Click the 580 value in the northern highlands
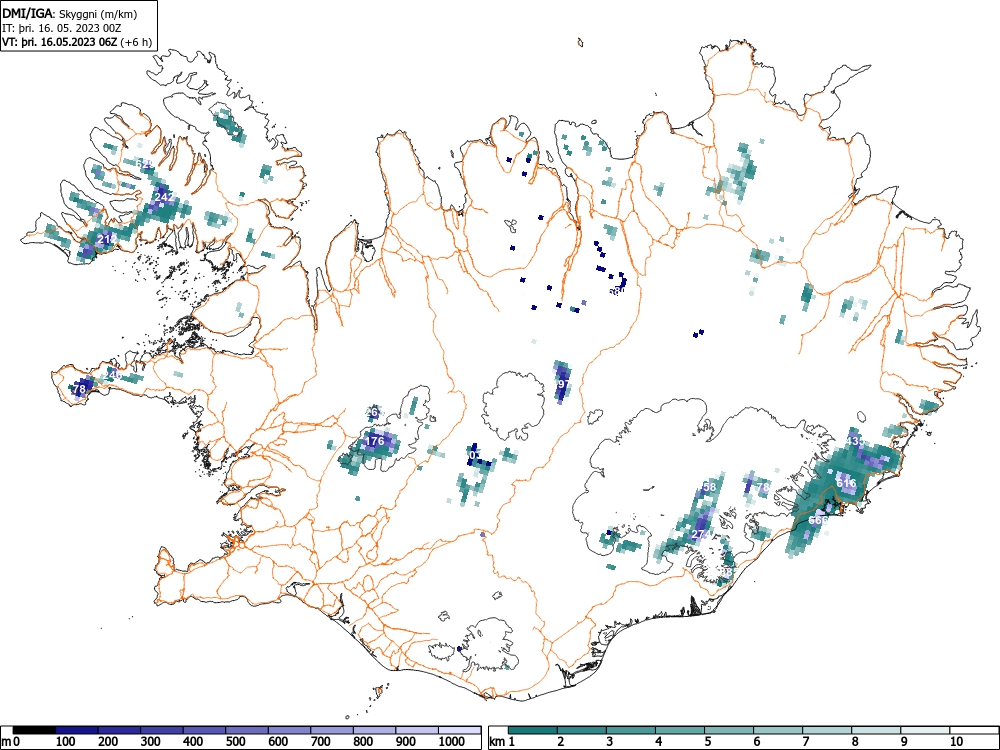Image resolution: width=1000 pixels, height=750 pixels. tap(617, 291)
